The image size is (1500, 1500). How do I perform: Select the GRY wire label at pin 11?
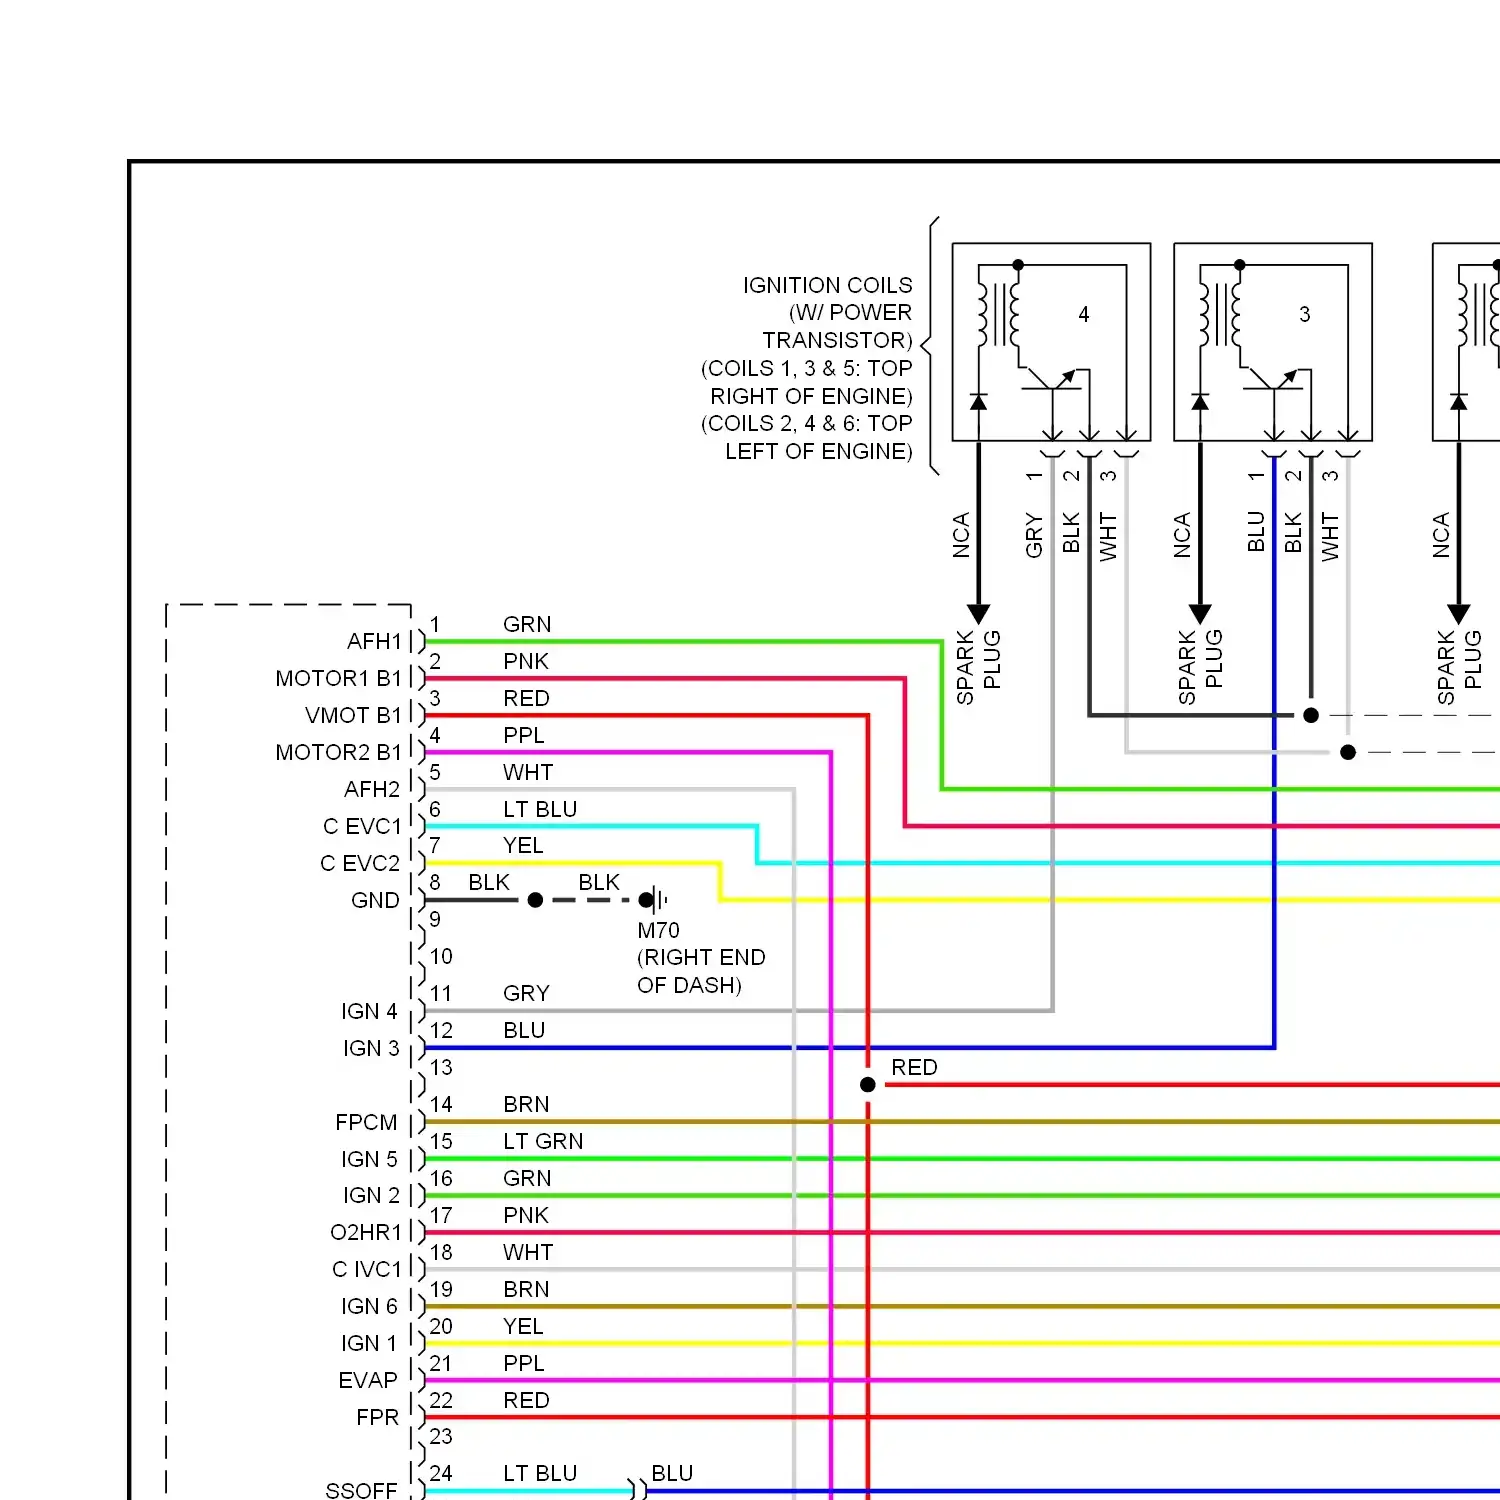[526, 993]
